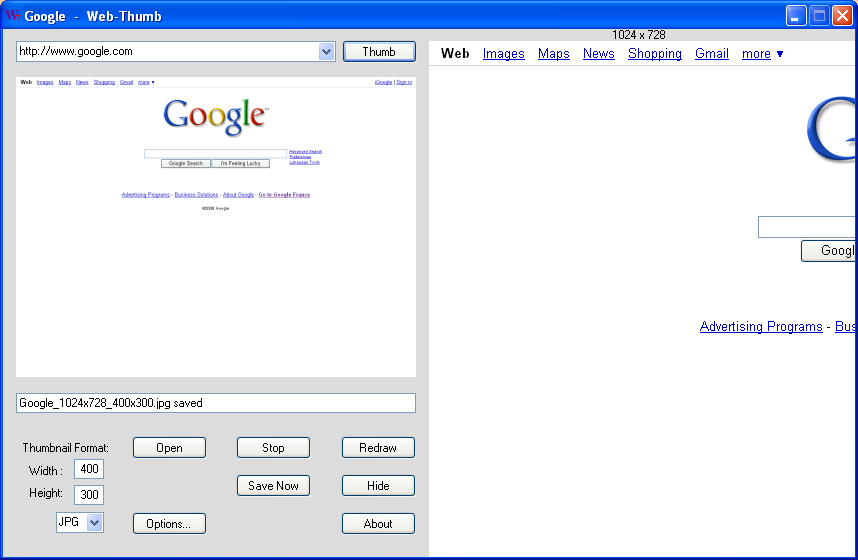Click the Web-Thumb app icon in title bar
The image size is (858, 560).
pos(12,15)
